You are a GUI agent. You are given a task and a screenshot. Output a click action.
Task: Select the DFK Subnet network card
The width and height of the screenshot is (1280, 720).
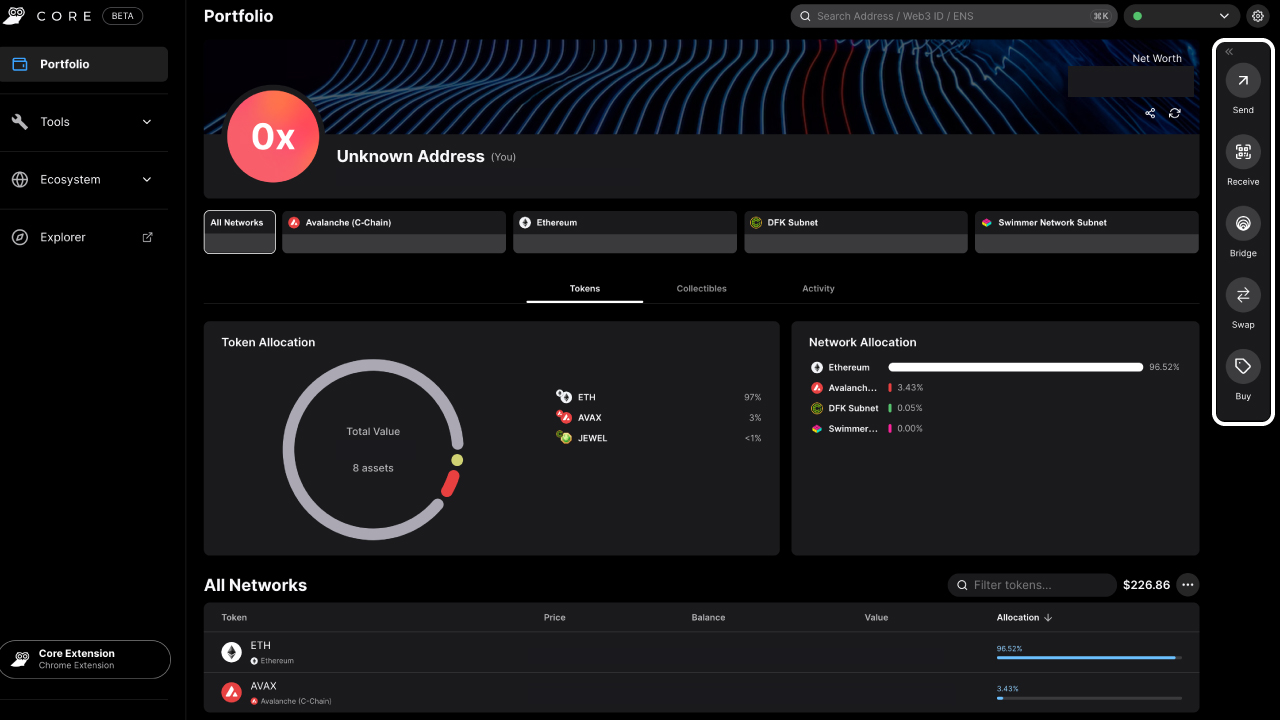(856, 232)
